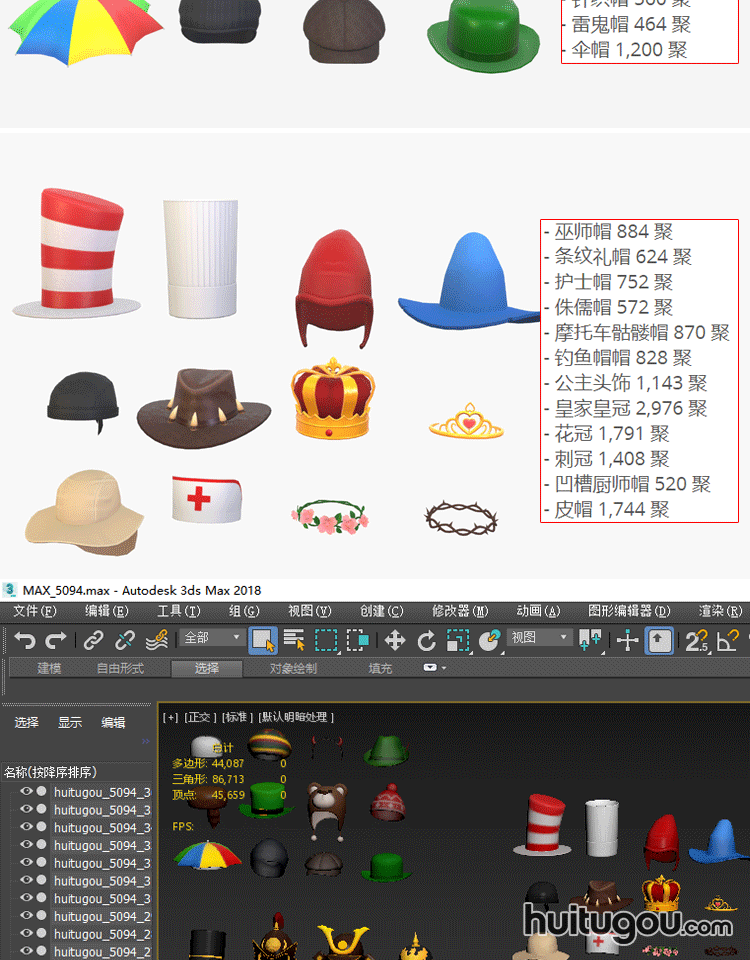The height and width of the screenshot is (960, 750).
Task: Activate the Select Object tool
Action: pos(263,640)
